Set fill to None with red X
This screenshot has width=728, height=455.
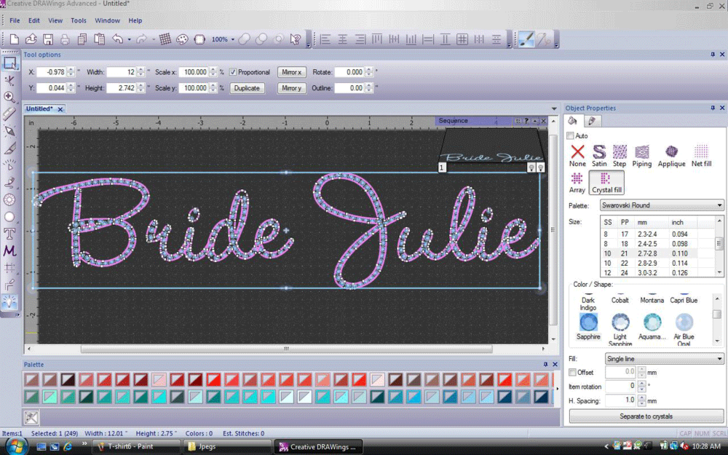pos(577,155)
